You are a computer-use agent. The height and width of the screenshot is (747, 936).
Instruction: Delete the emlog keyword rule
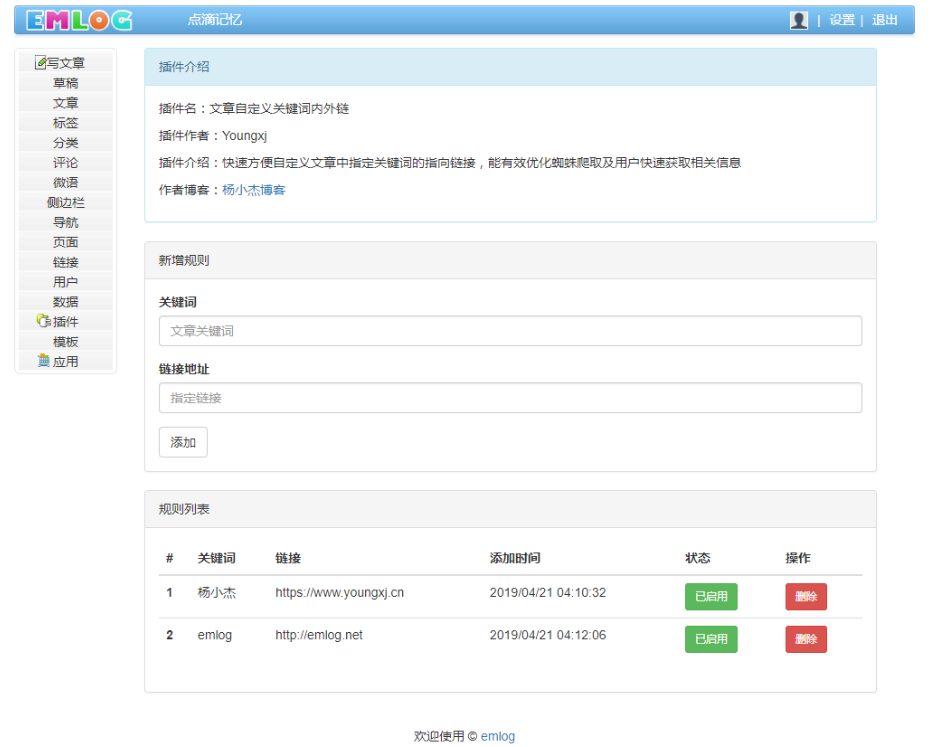point(806,639)
